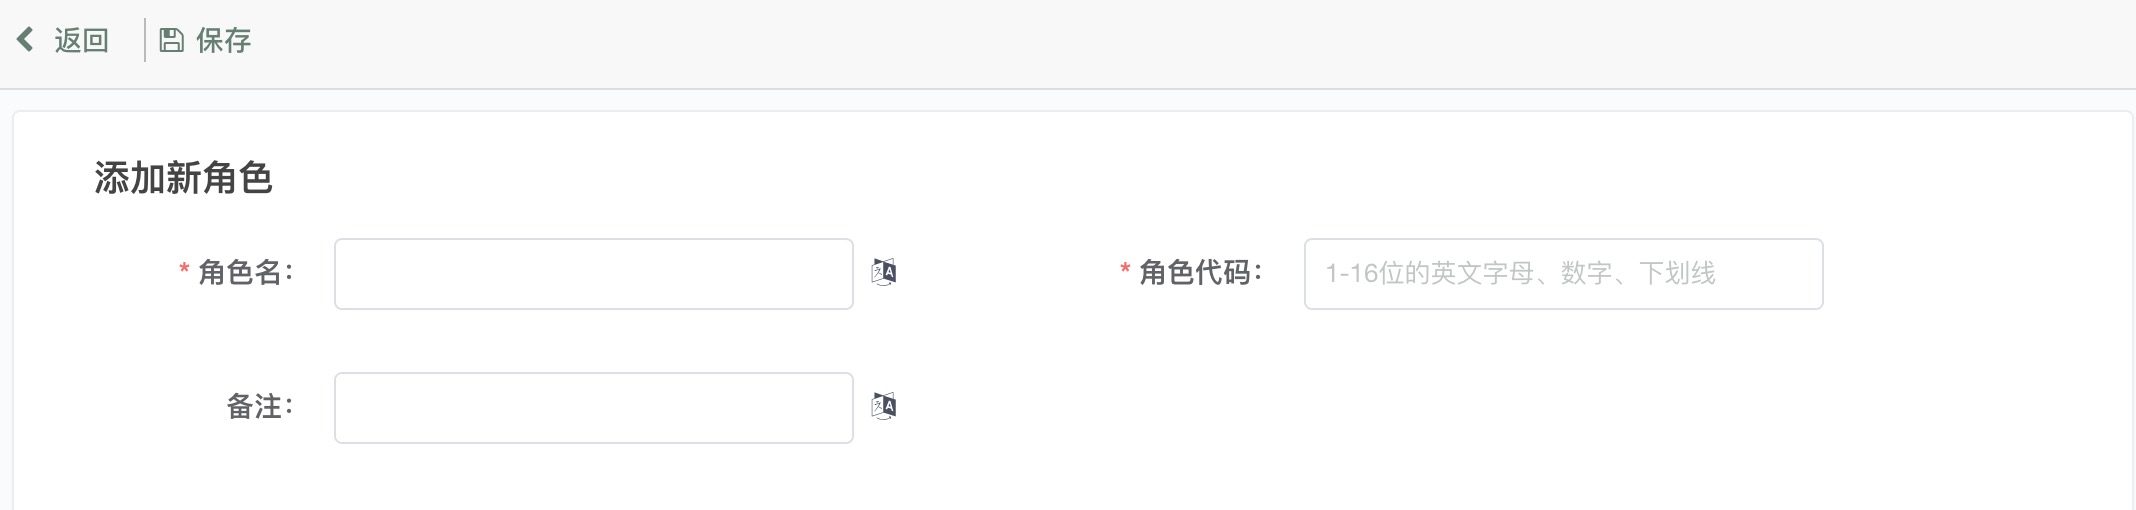Click blank form area below 角色代码 field
The image size is (2136, 510).
point(1564,410)
